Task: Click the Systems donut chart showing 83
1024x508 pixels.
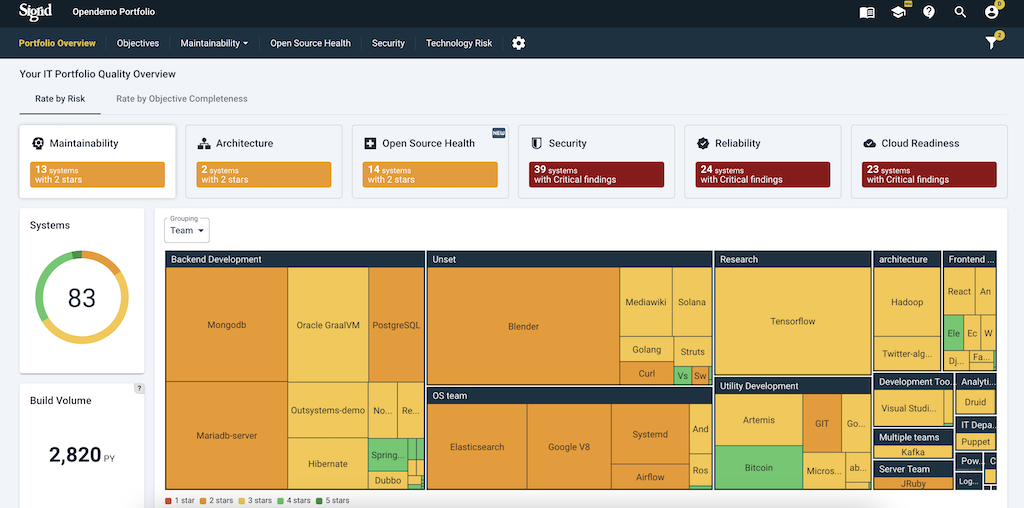Action: pyautogui.click(x=82, y=298)
